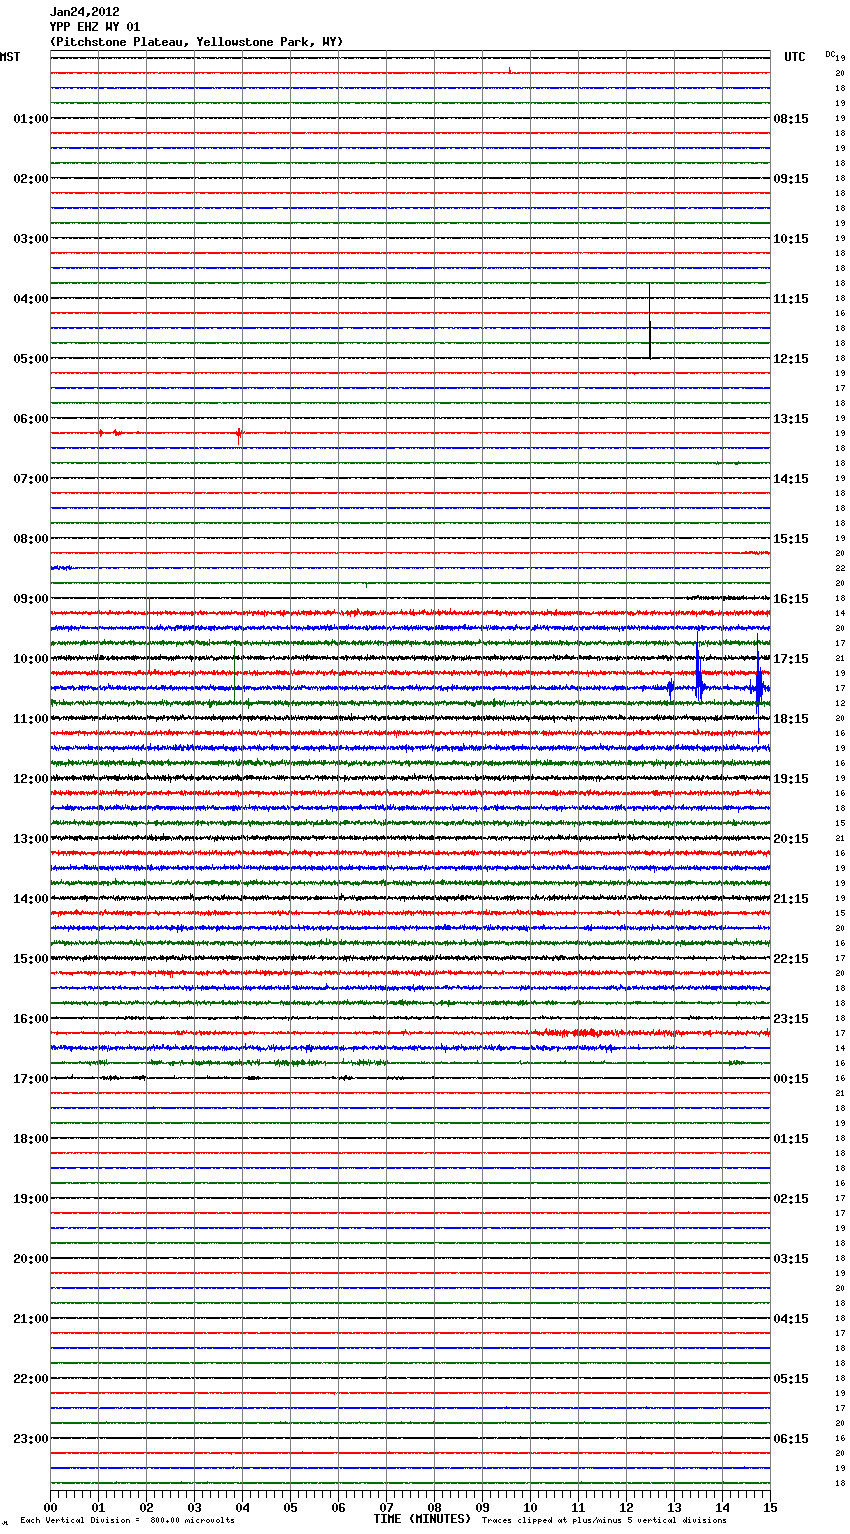Image resolution: width=850 pixels, height=1534 pixels.
Task: Select the 10:00 MST time label
Action: pos(31,659)
